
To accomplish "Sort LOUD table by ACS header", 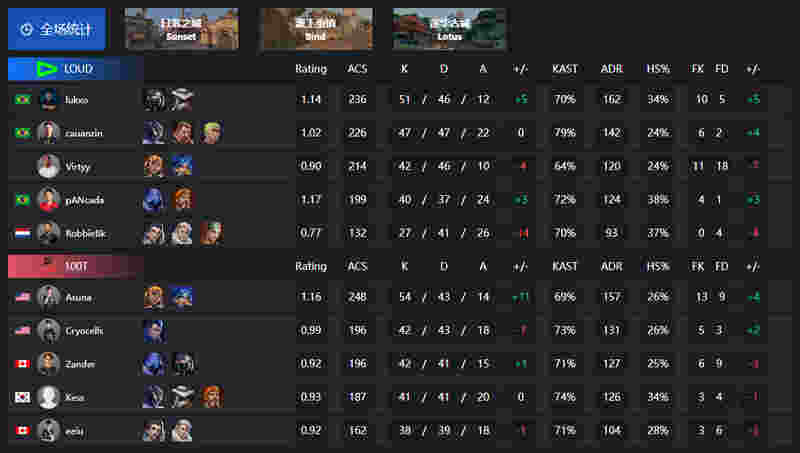I will pos(357,69).
